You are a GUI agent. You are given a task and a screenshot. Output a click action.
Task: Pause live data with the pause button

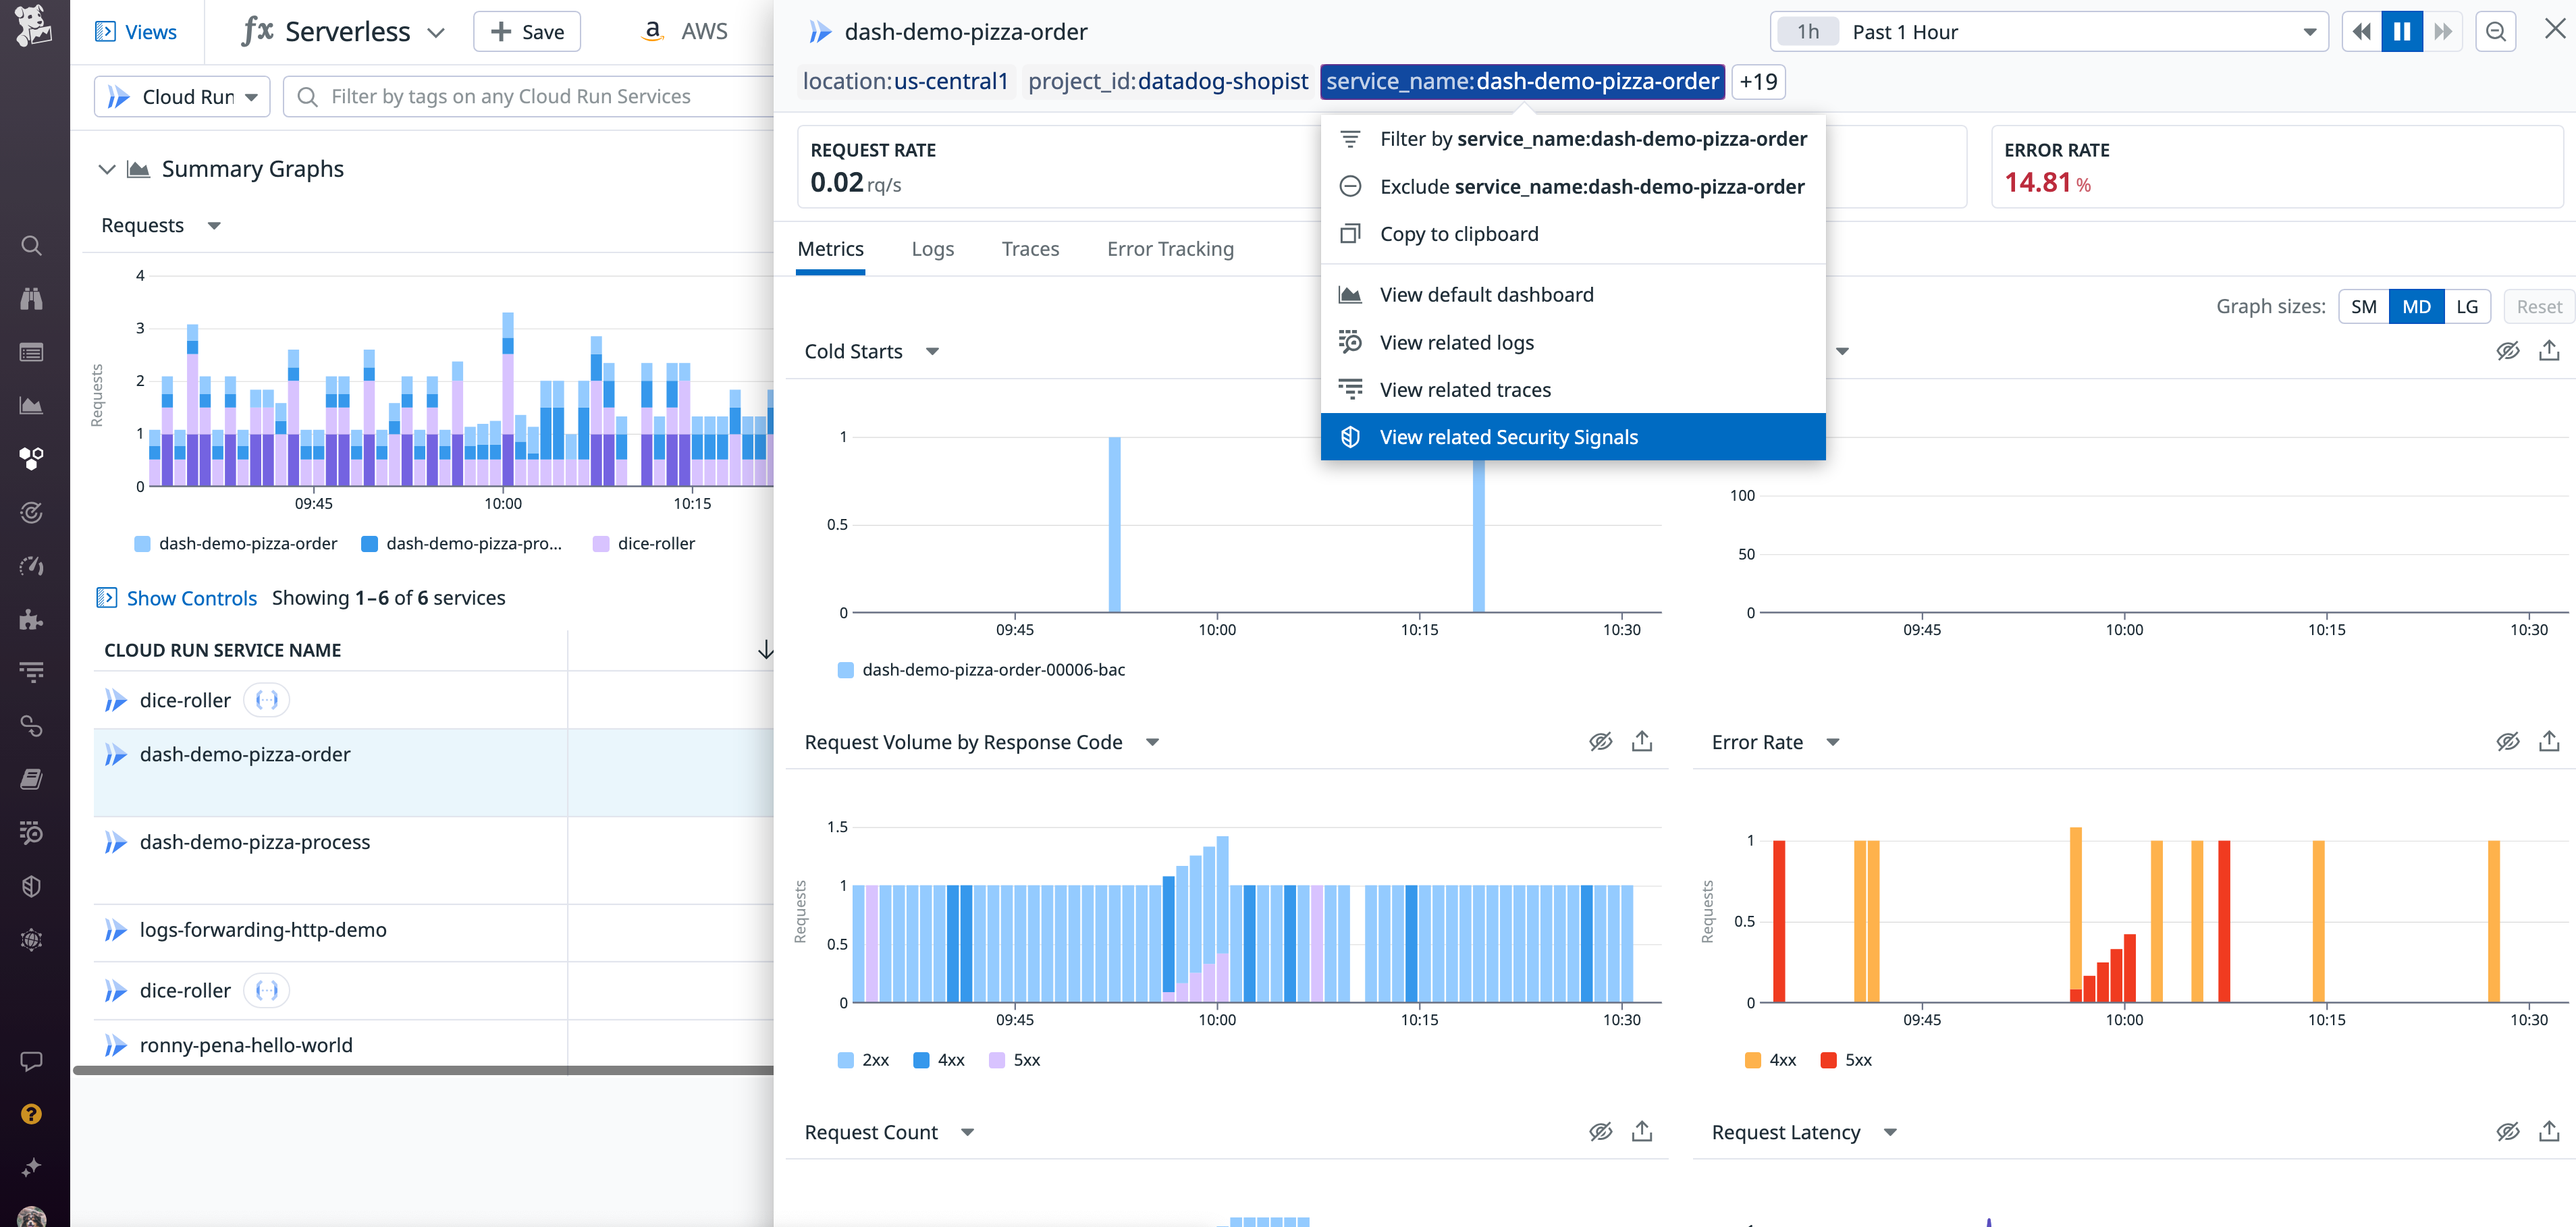2402,31
